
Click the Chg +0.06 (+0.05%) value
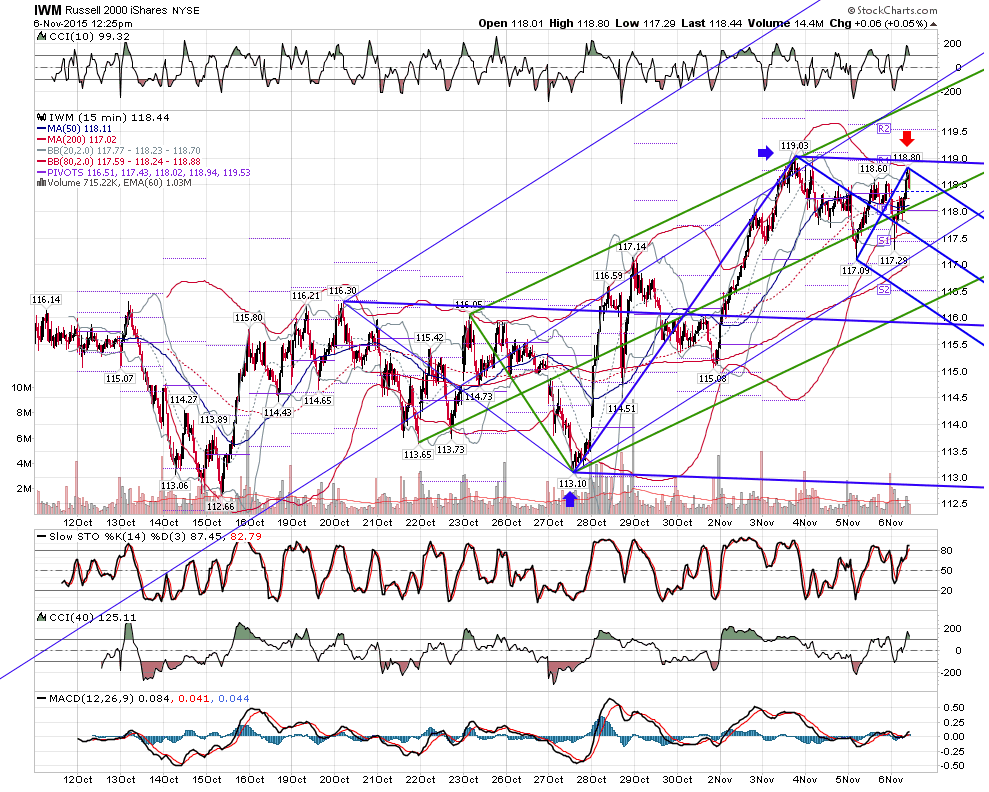coord(879,23)
